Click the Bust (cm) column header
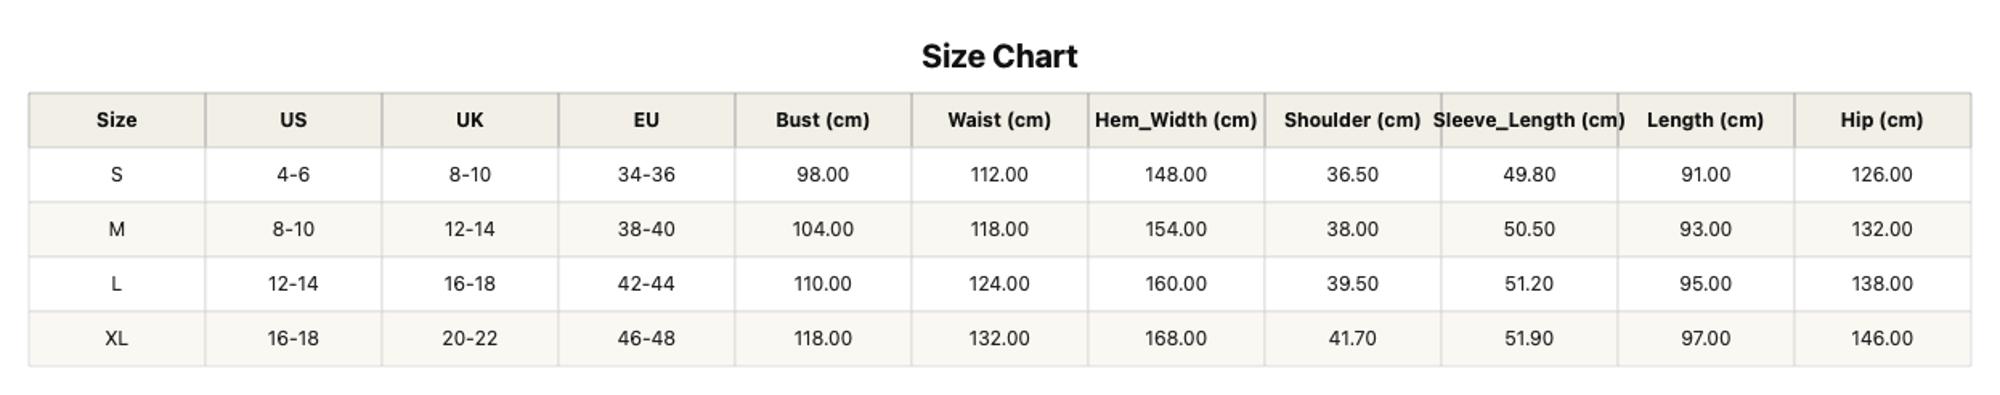2000x395 pixels. click(x=823, y=120)
